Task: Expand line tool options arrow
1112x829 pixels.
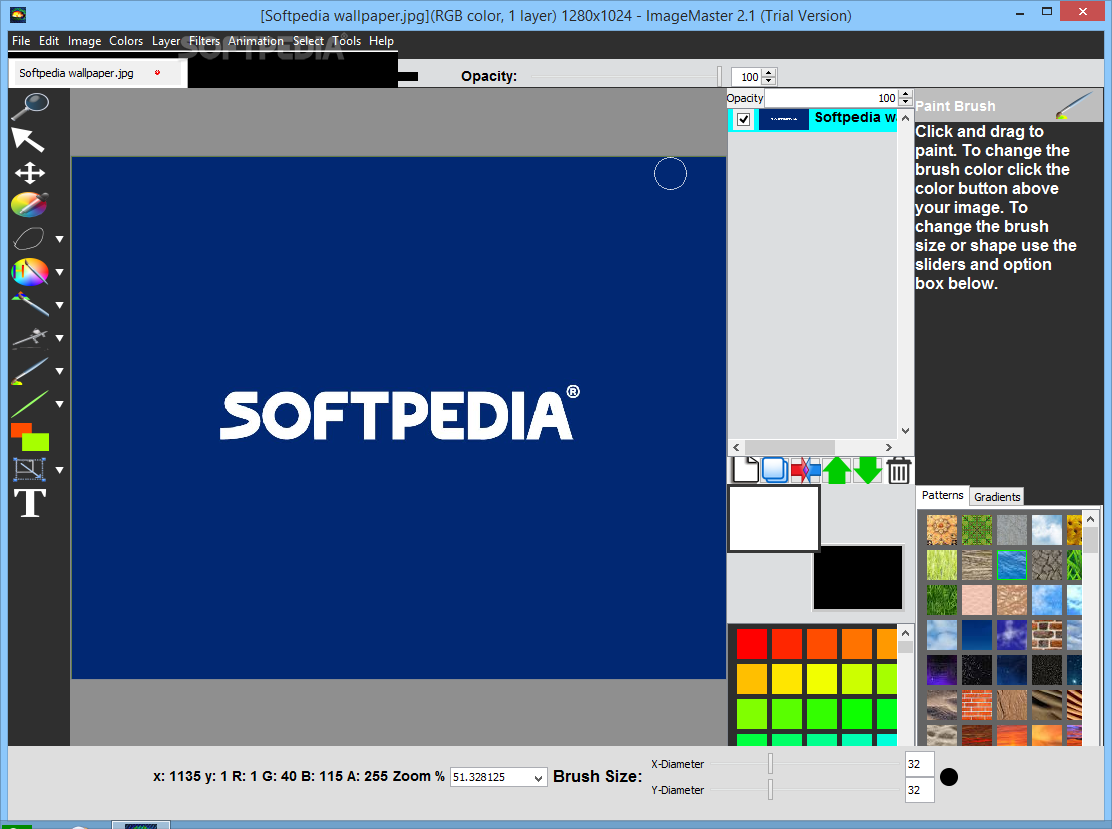Action: (x=60, y=404)
